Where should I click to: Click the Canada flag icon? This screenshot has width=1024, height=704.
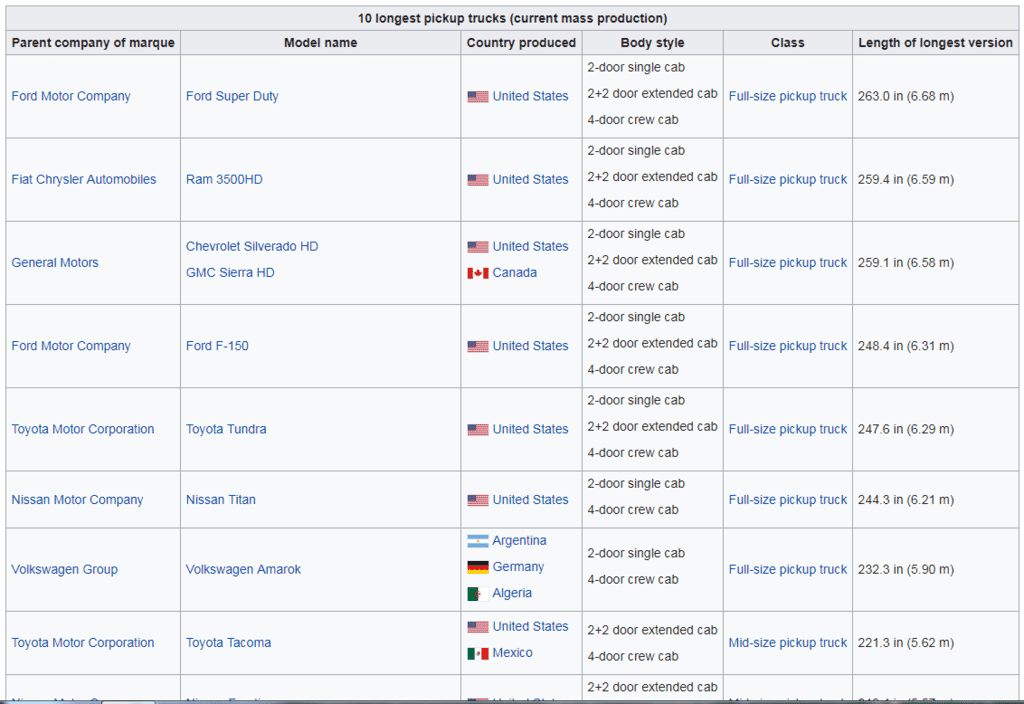[x=477, y=273]
